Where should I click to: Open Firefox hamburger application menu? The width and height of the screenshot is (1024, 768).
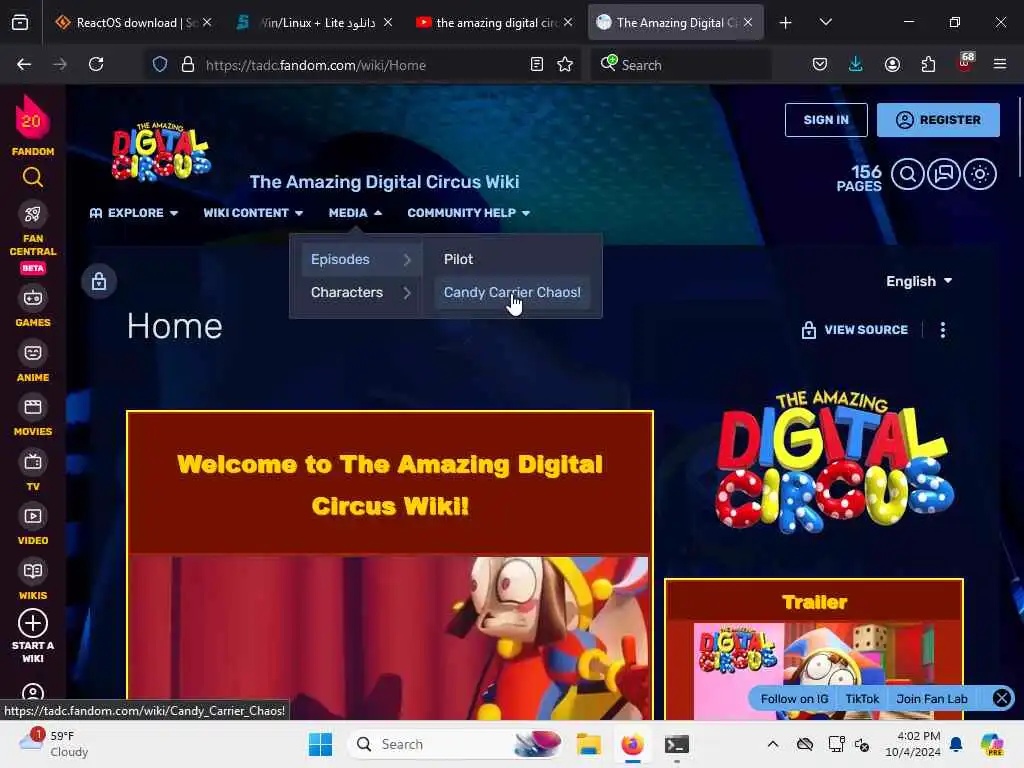1000,64
